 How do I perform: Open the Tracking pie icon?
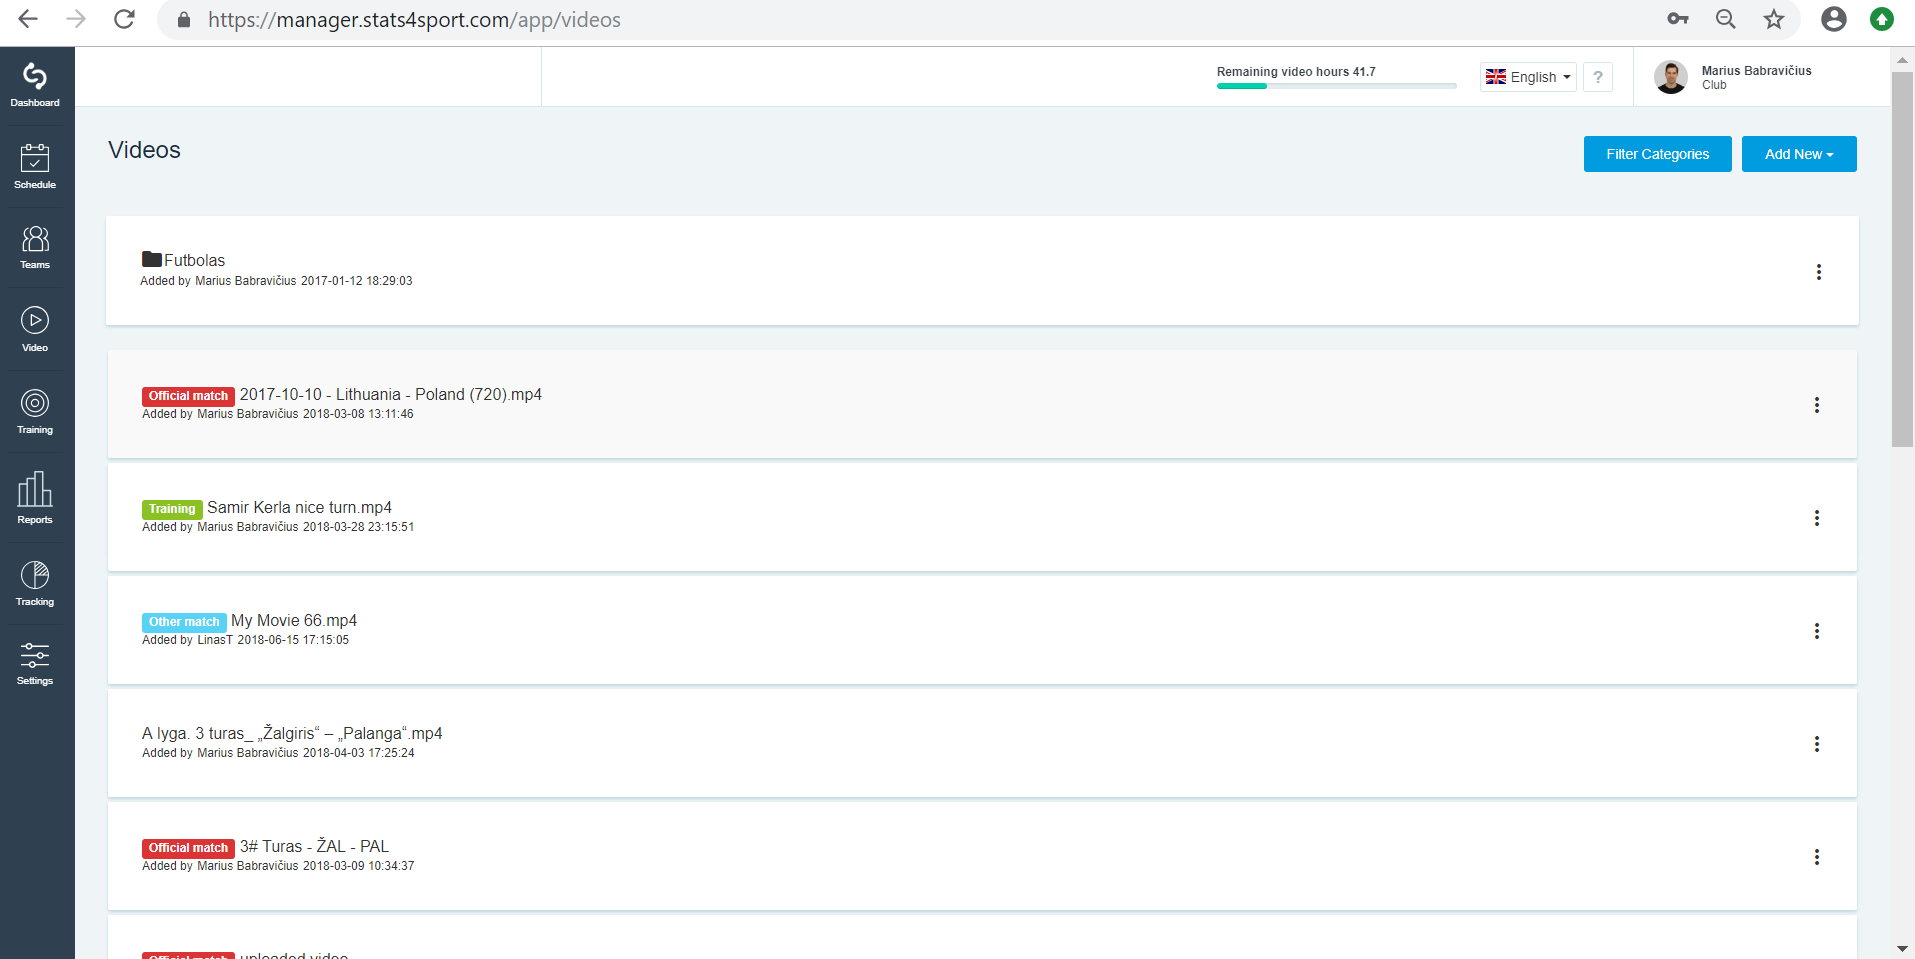[35, 583]
